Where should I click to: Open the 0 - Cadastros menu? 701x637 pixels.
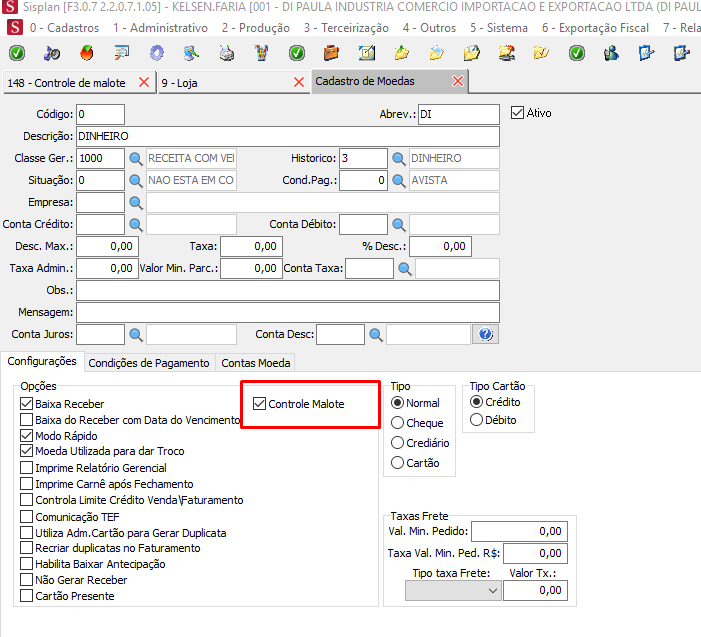(x=64, y=28)
